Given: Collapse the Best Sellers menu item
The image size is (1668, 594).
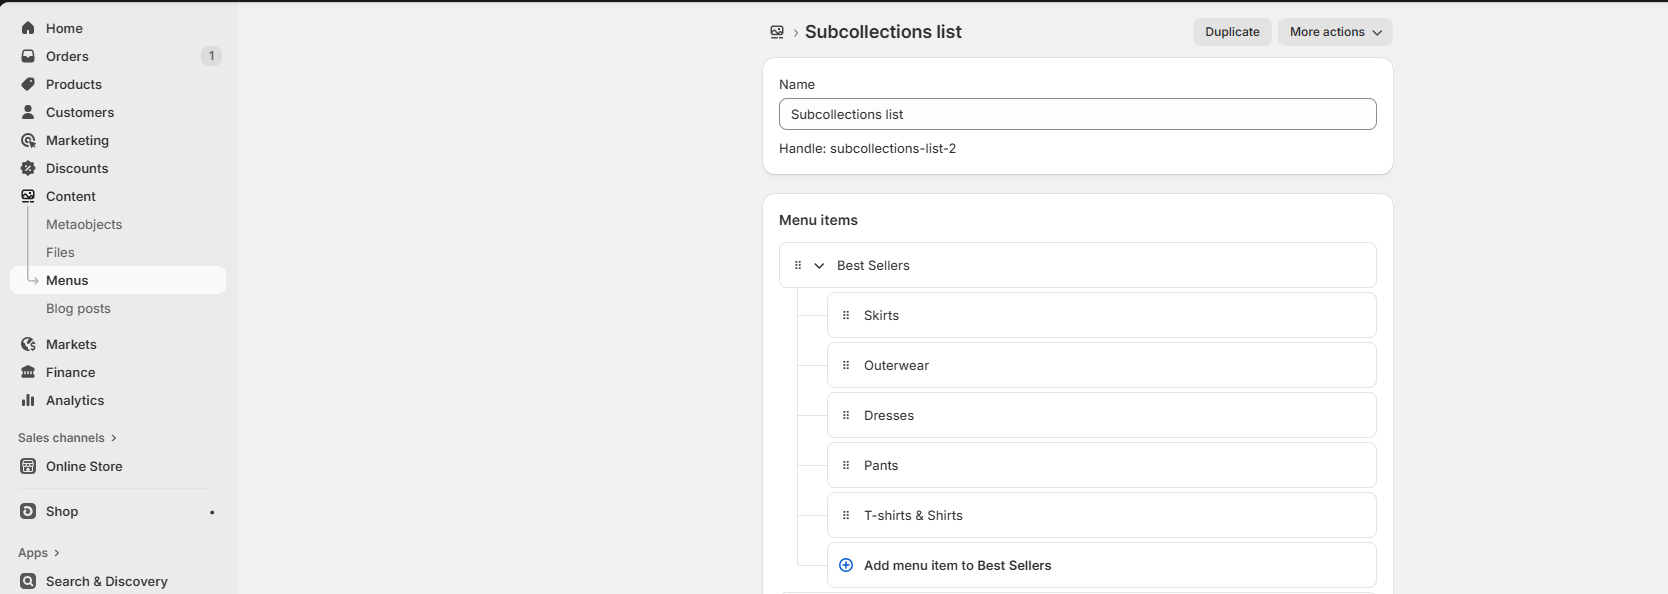Looking at the screenshot, I should pyautogui.click(x=819, y=266).
